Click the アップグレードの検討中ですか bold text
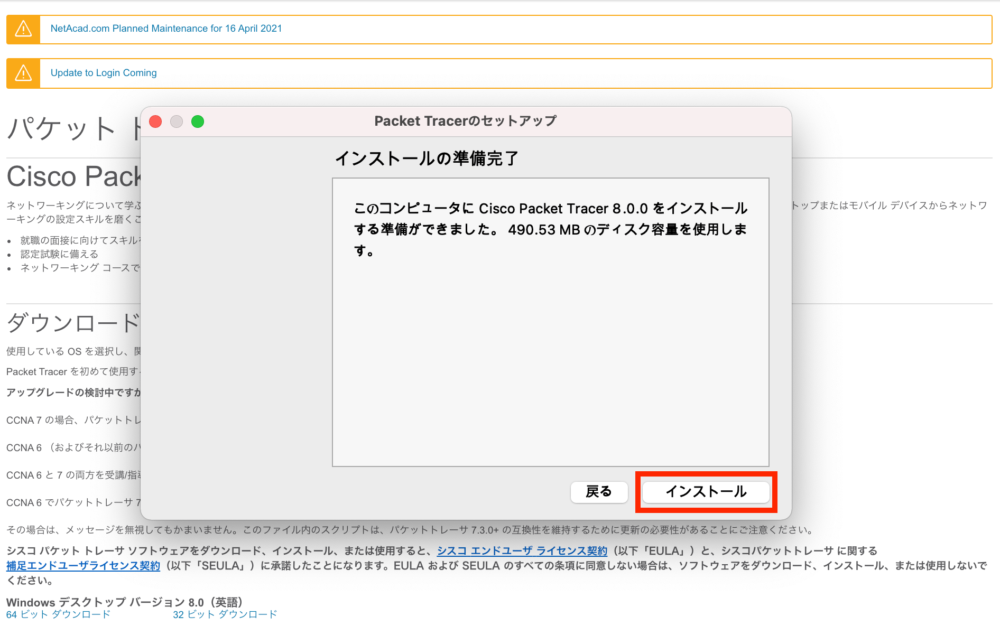Screen dimensions: 1000x635 pyautogui.click(x=73, y=392)
